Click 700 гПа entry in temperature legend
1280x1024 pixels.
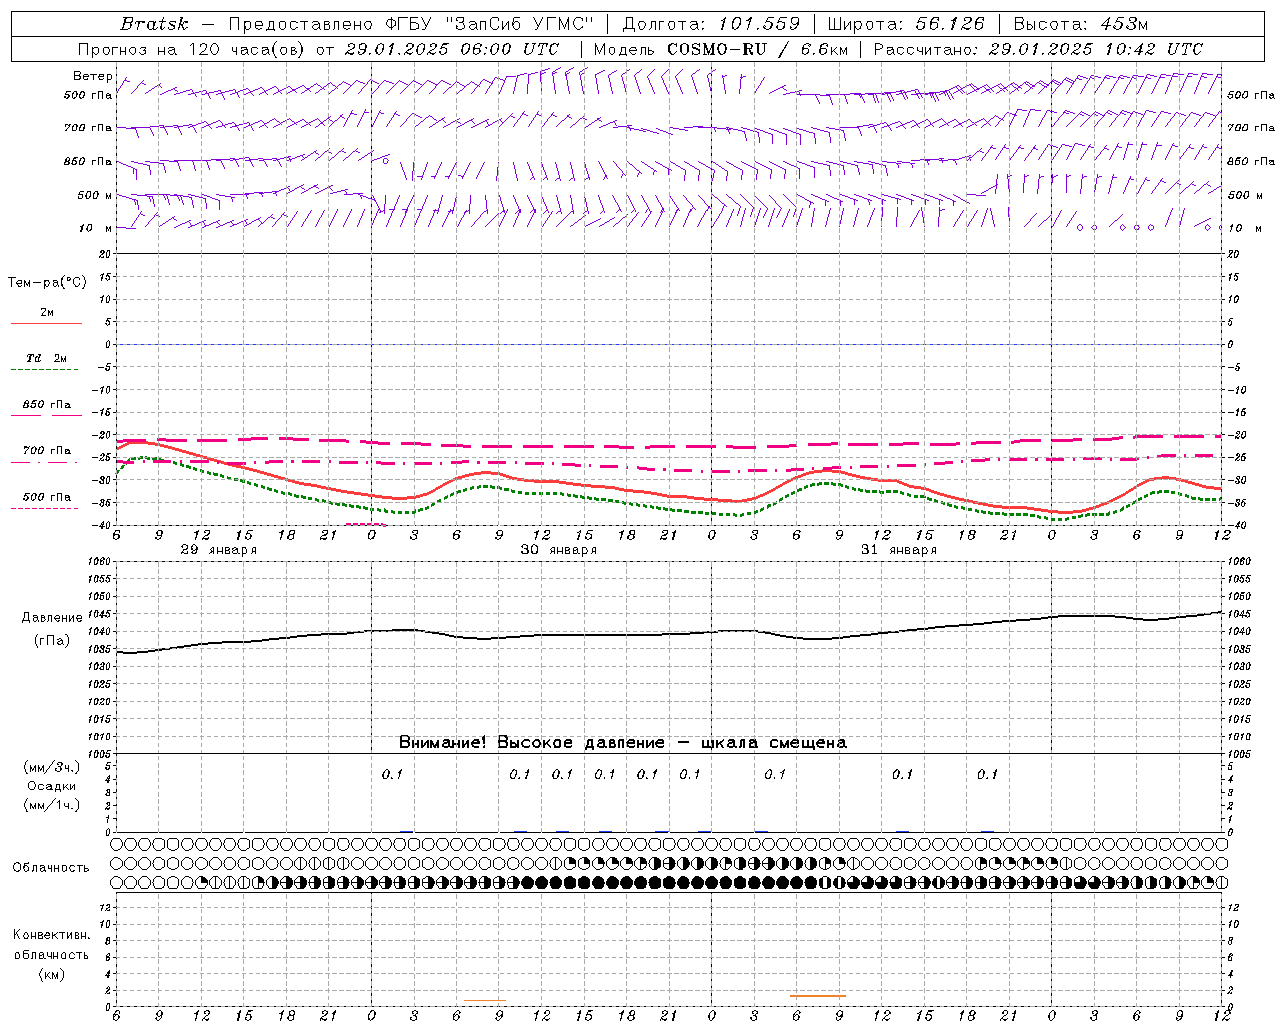pos(47,450)
